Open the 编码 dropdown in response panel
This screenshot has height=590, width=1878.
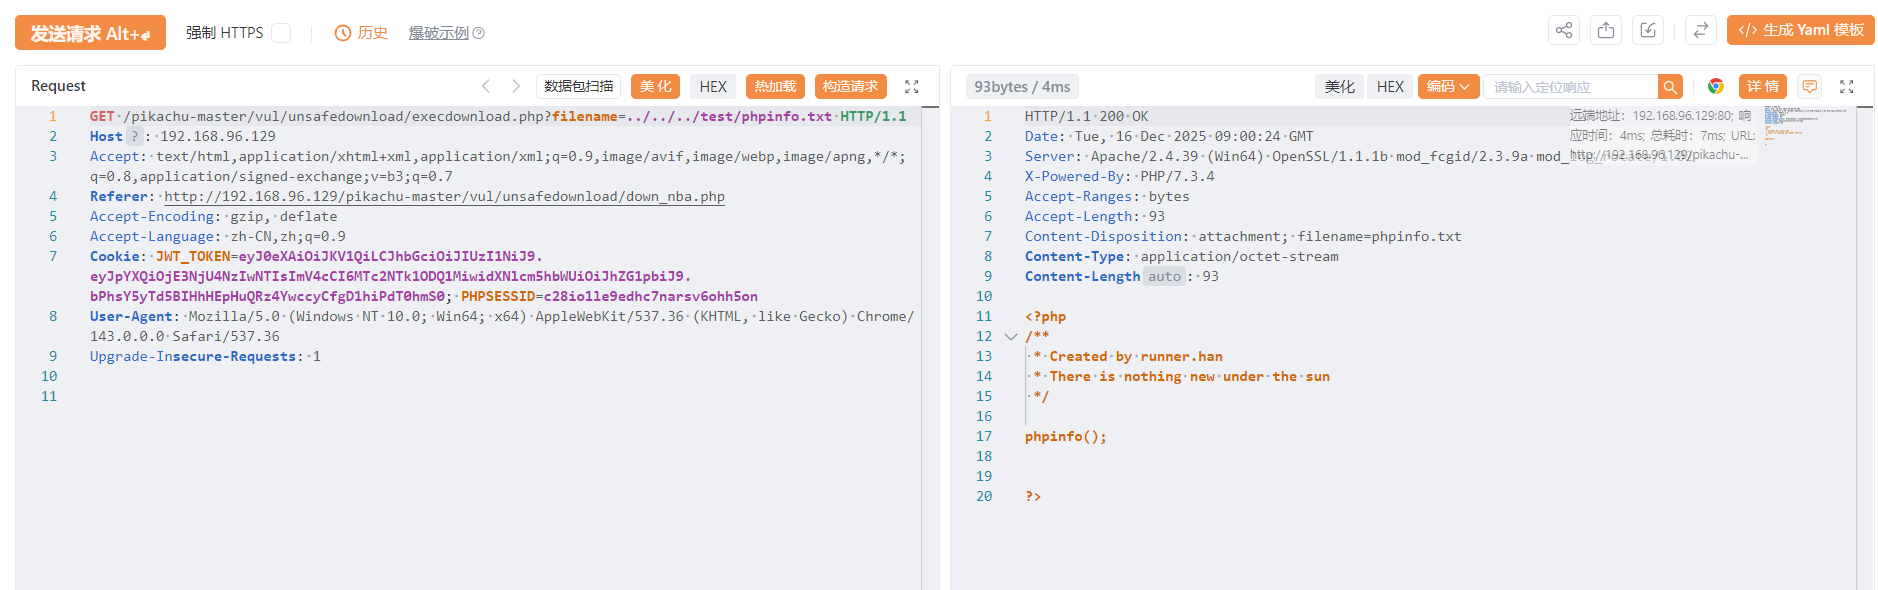pos(1448,87)
